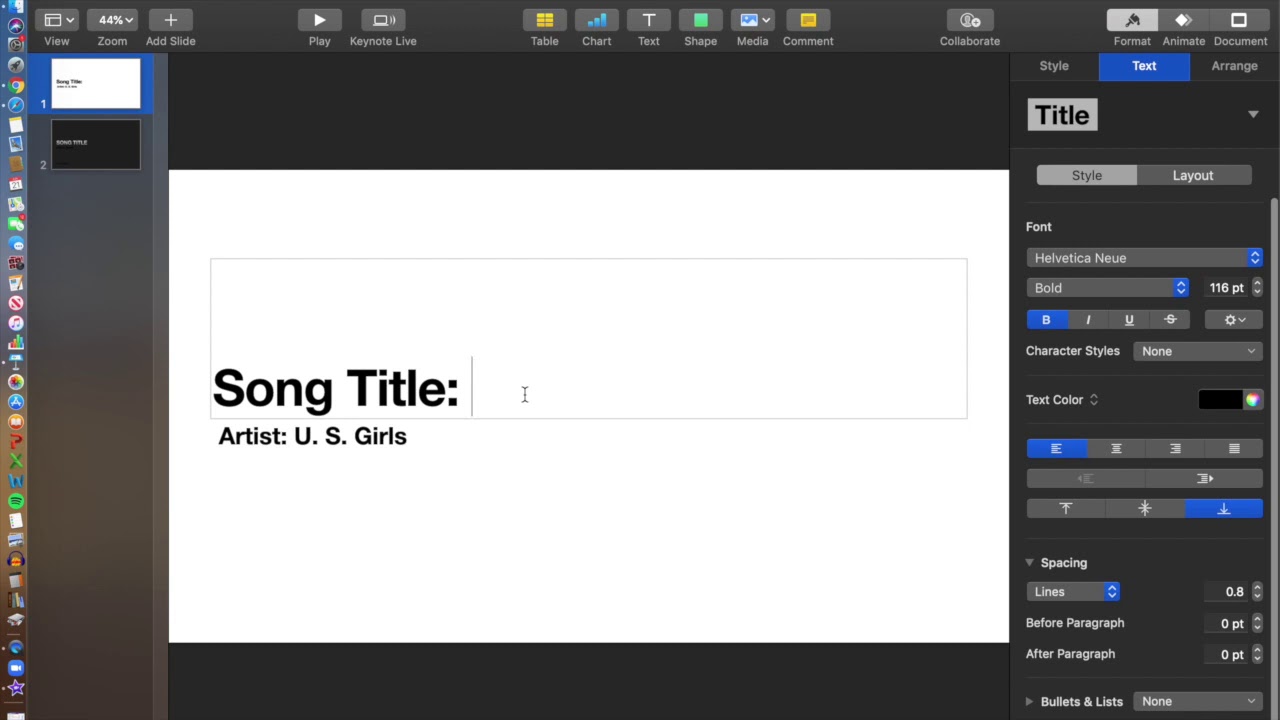The image size is (1280, 720).
Task: Open Keynote Live from the toolbar
Action: pyautogui.click(x=383, y=20)
